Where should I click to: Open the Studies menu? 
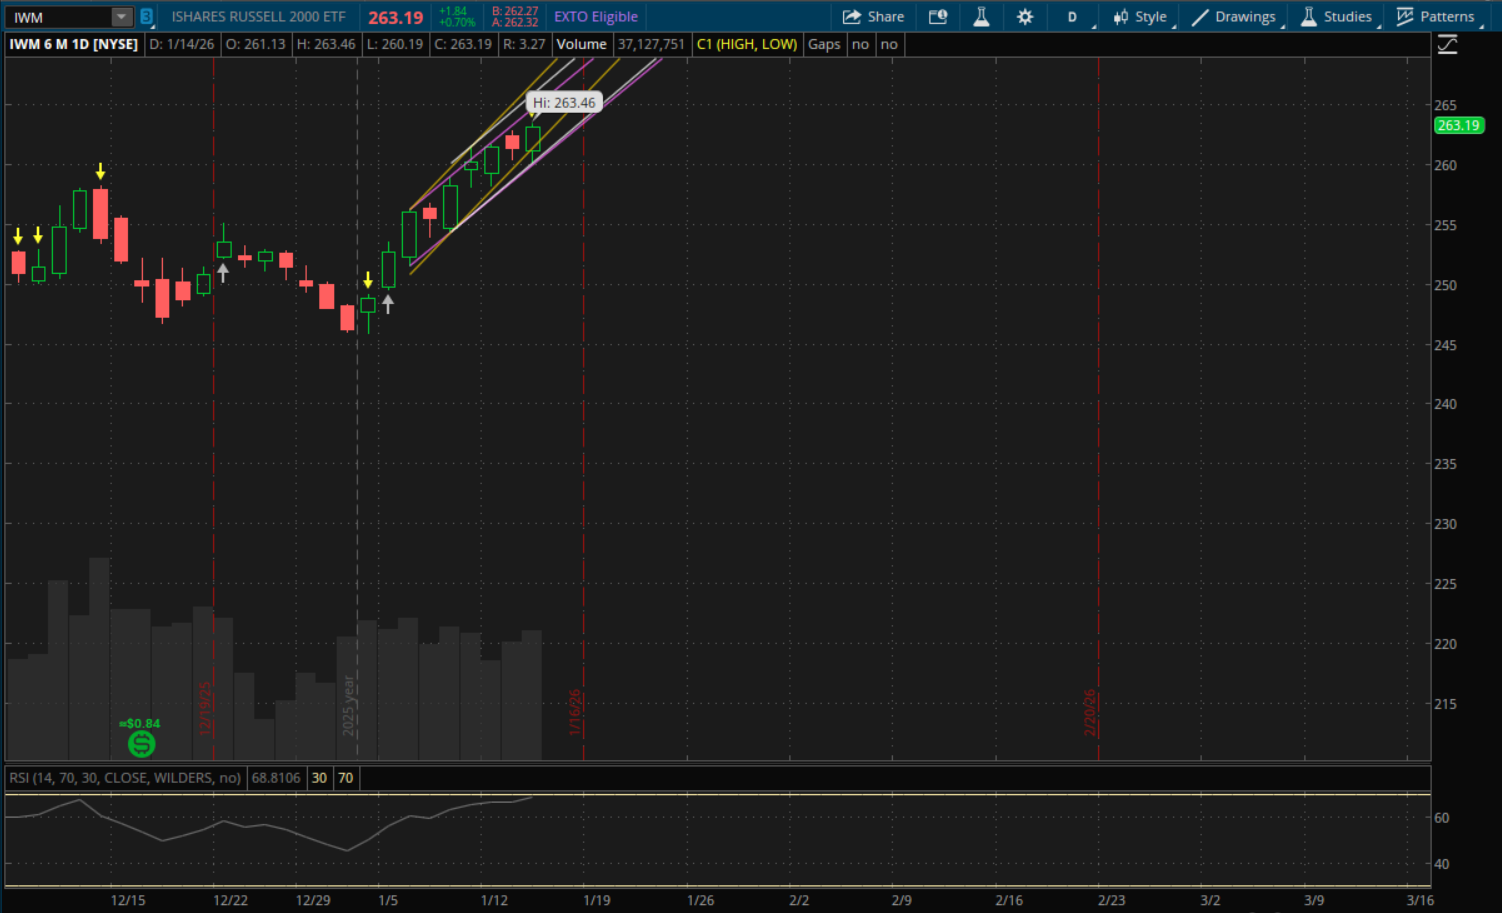click(x=1336, y=17)
